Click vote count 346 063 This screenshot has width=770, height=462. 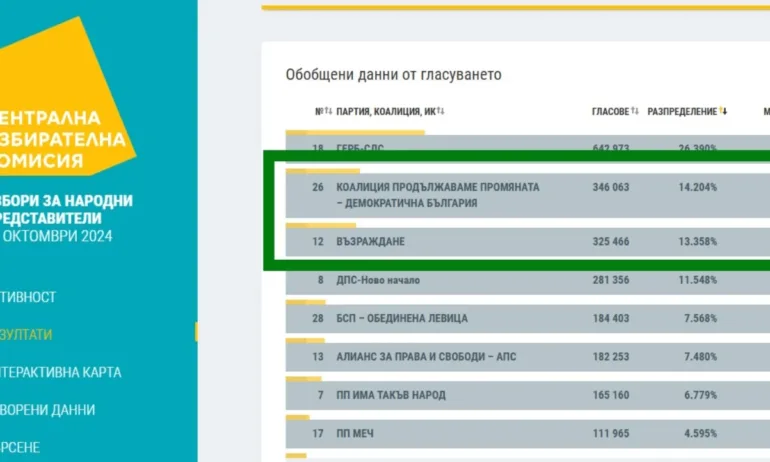(x=610, y=187)
